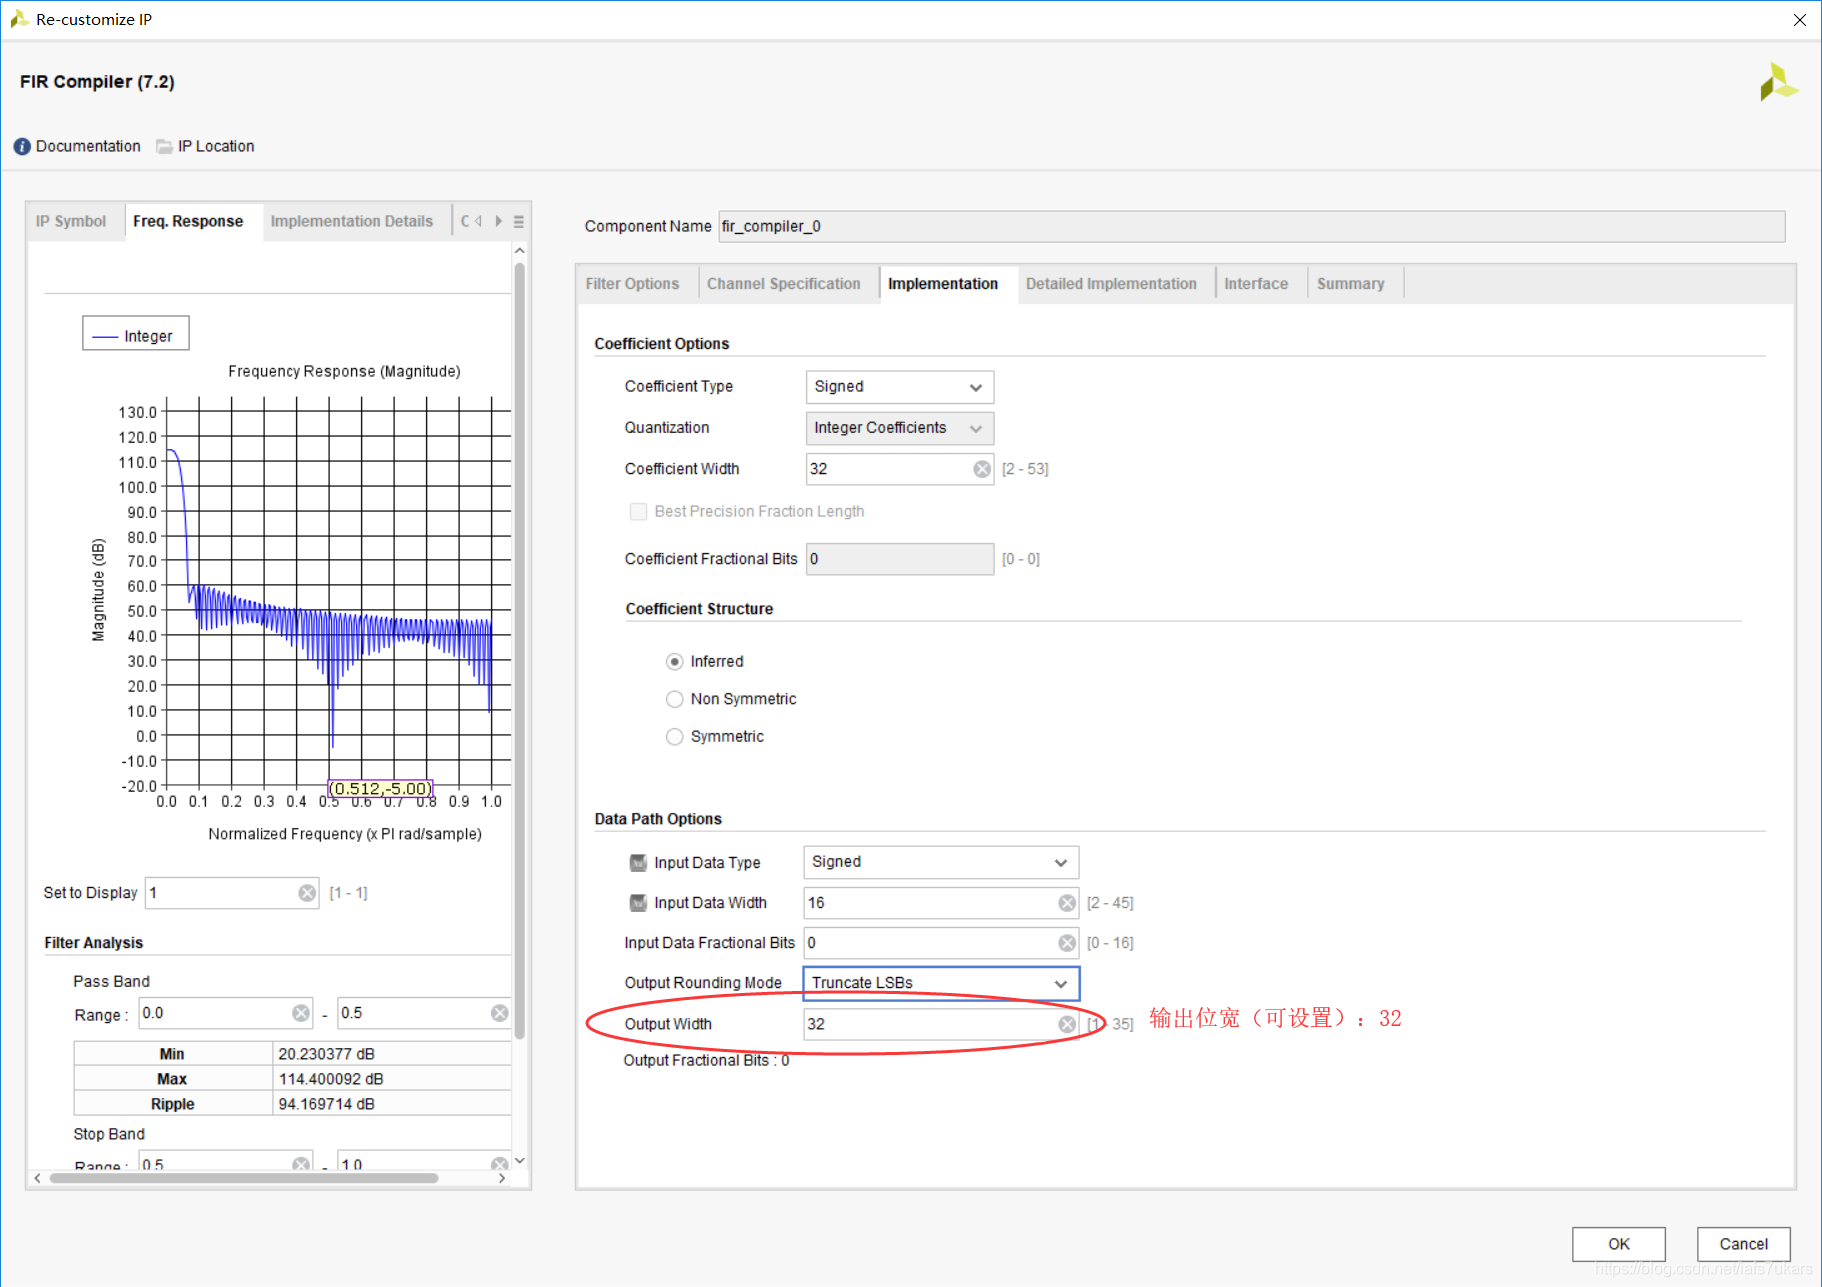Image resolution: width=1822 pixels, height=1287 pixels.
Task: Click the Cancel button
Action: (1743, 1244)
